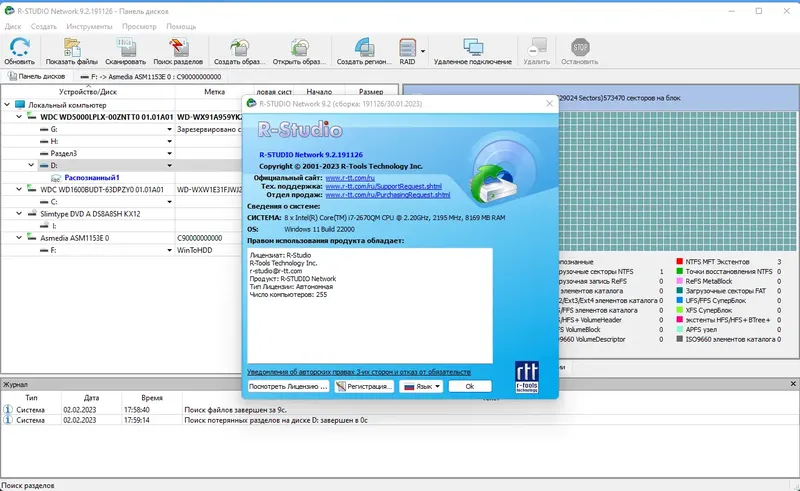Collapse the WDC WD5000LPLX disk node
Viewport: 800px width, 491px height.
(19, 117)
